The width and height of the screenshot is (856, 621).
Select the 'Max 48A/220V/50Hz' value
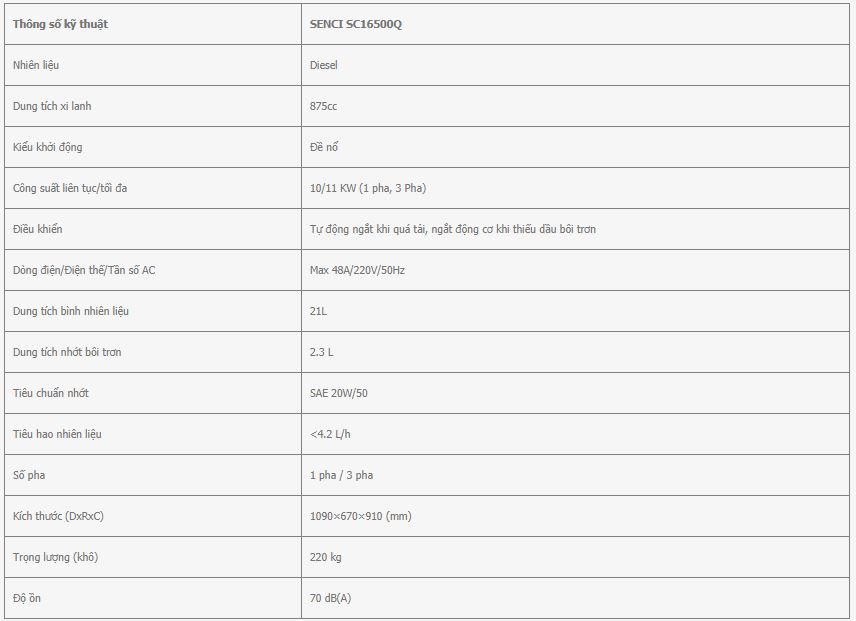[x=357, y=270]
